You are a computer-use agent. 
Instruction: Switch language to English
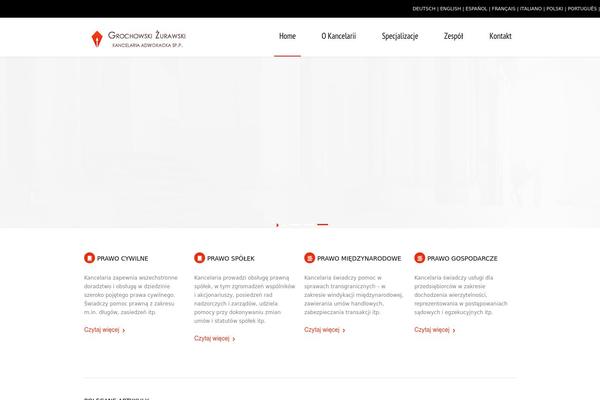(450, 8)
